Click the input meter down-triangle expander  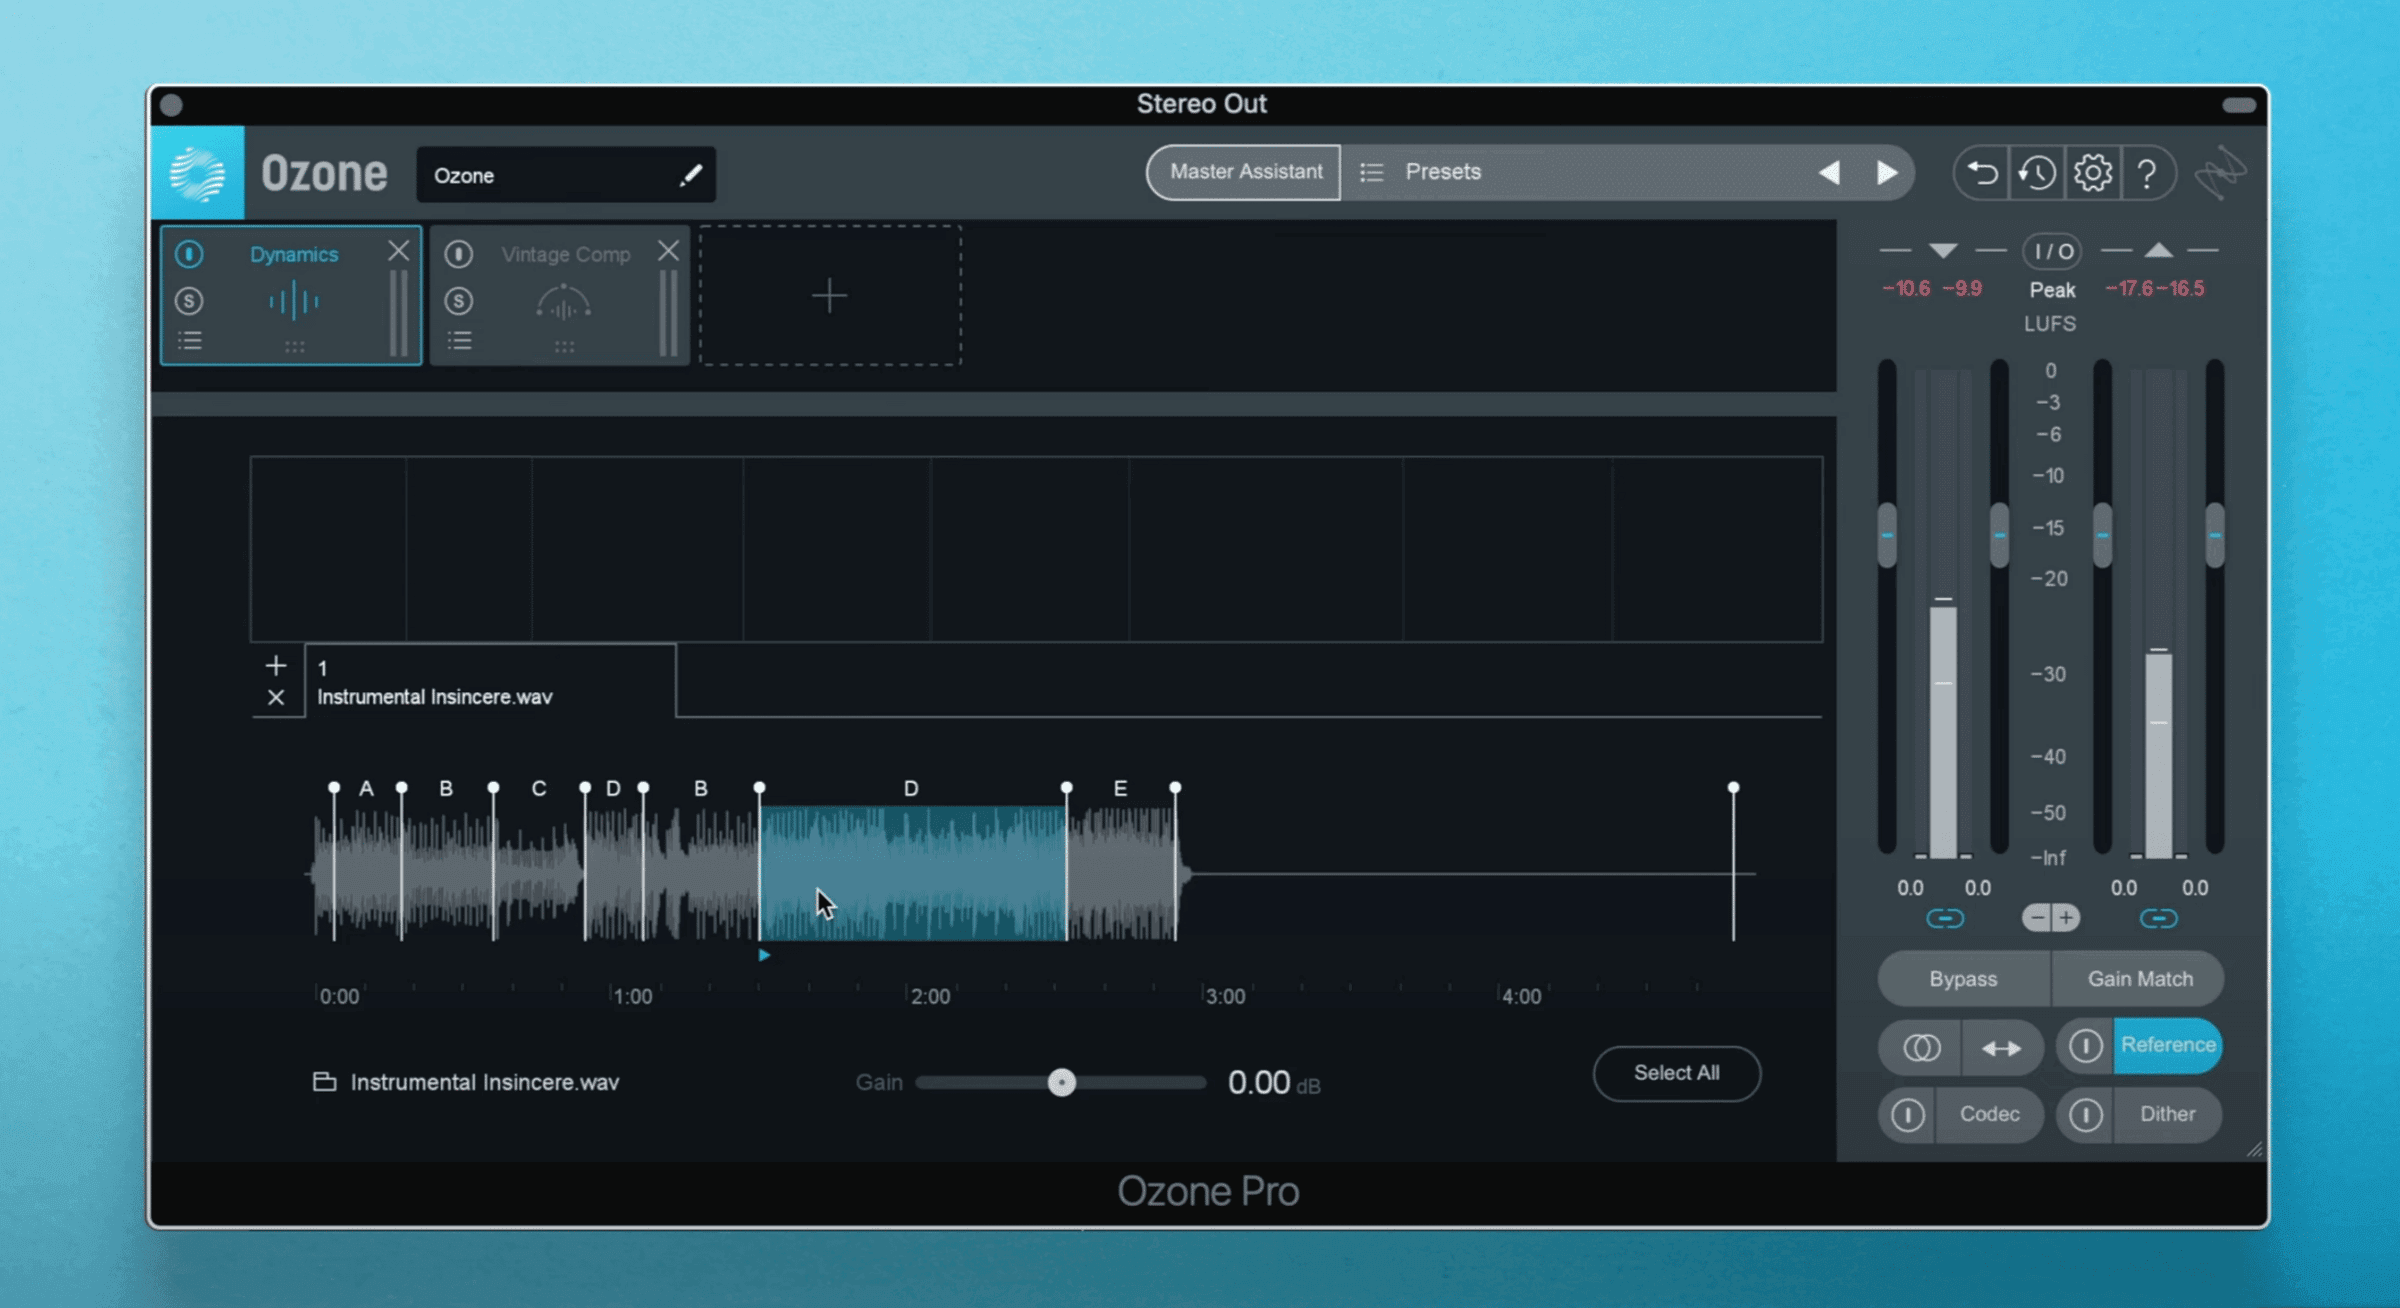pyautogui.click(x=1943, y=250)
